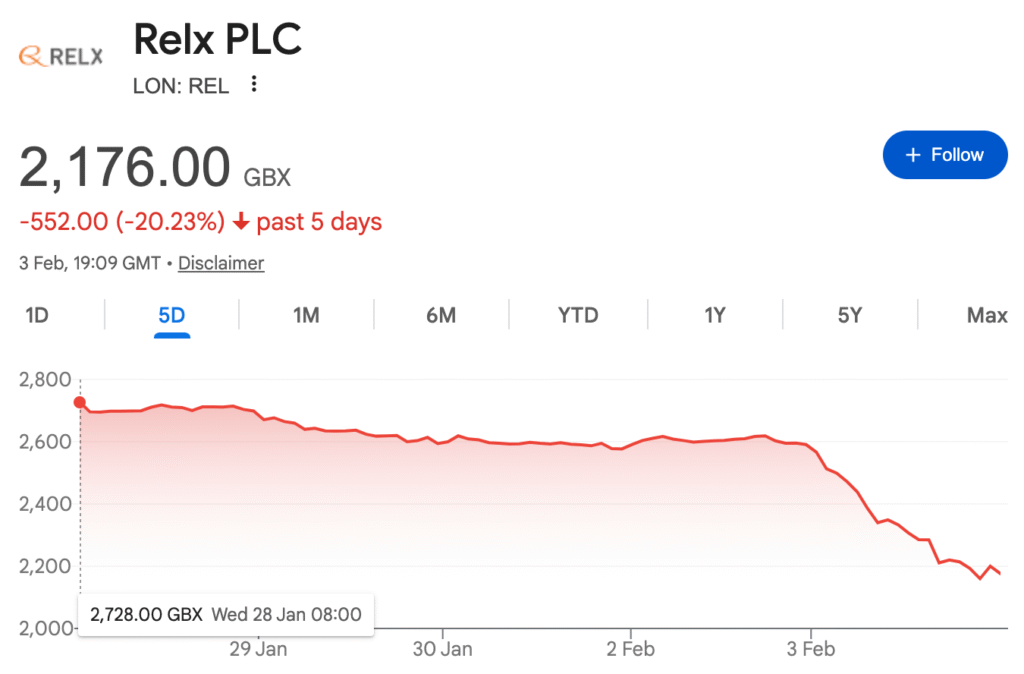The image size is (1024, 674).
Task: Select the YTD range tab
Action: coord(578,316)
